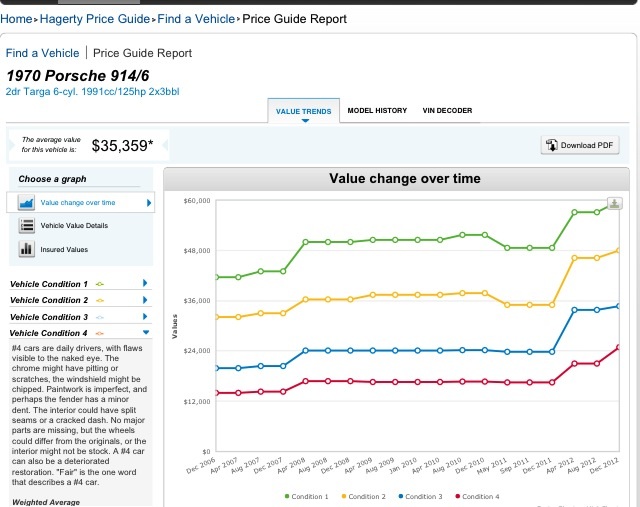Go to Home breadcrumb link
The image size is (640, 507).
pos(16,19)
